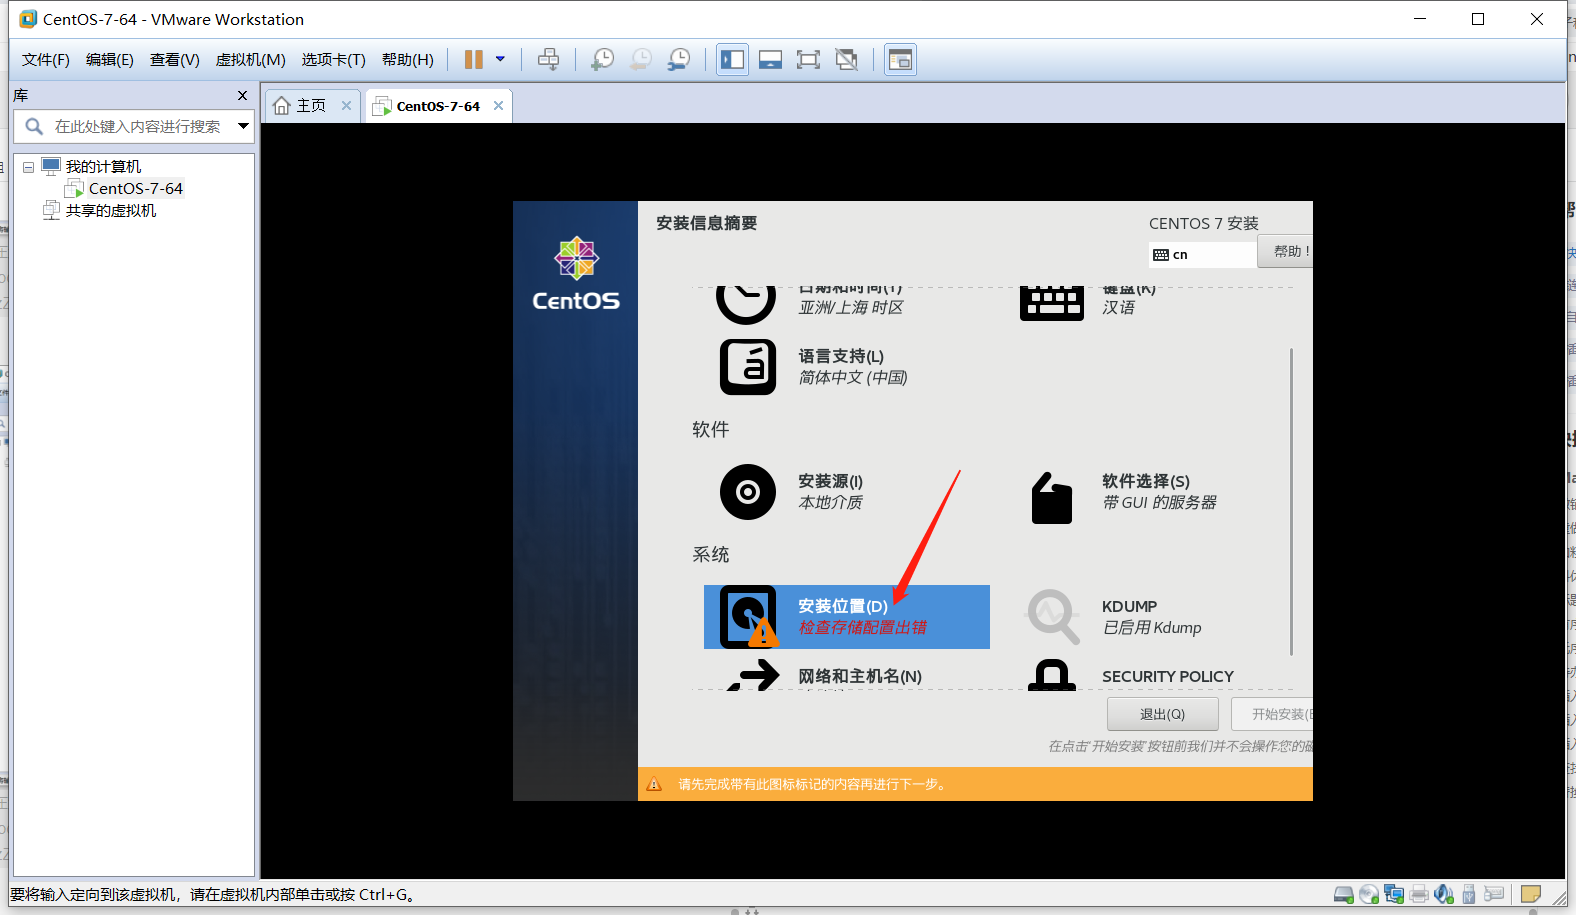Open the 选项卡(T) menu
1576x915 pixels.
click(x=334, y=60)
